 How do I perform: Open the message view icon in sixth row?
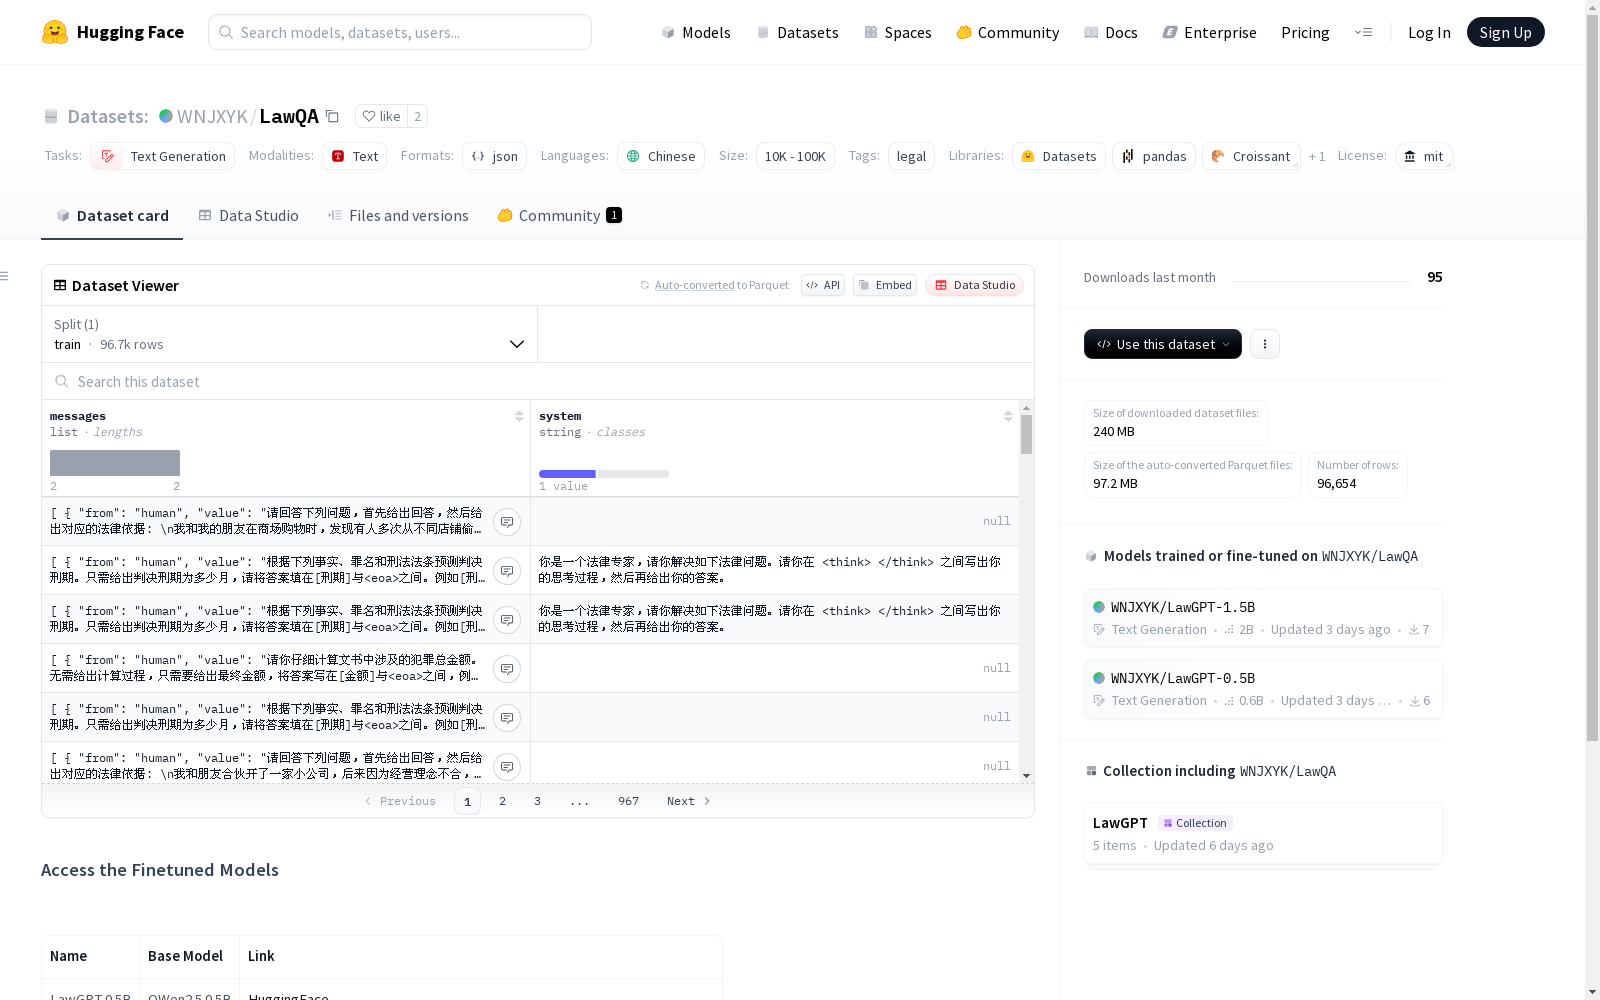[507, 767]
